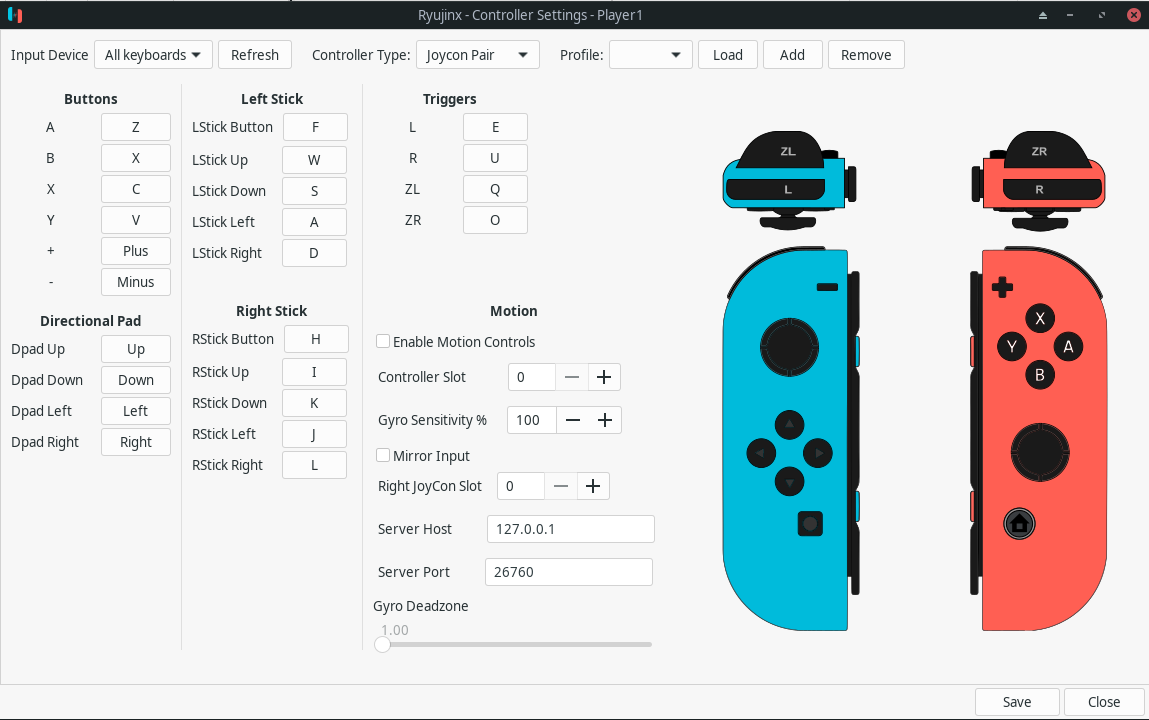Rebind LStick Up mapped to W

point(314,160)
